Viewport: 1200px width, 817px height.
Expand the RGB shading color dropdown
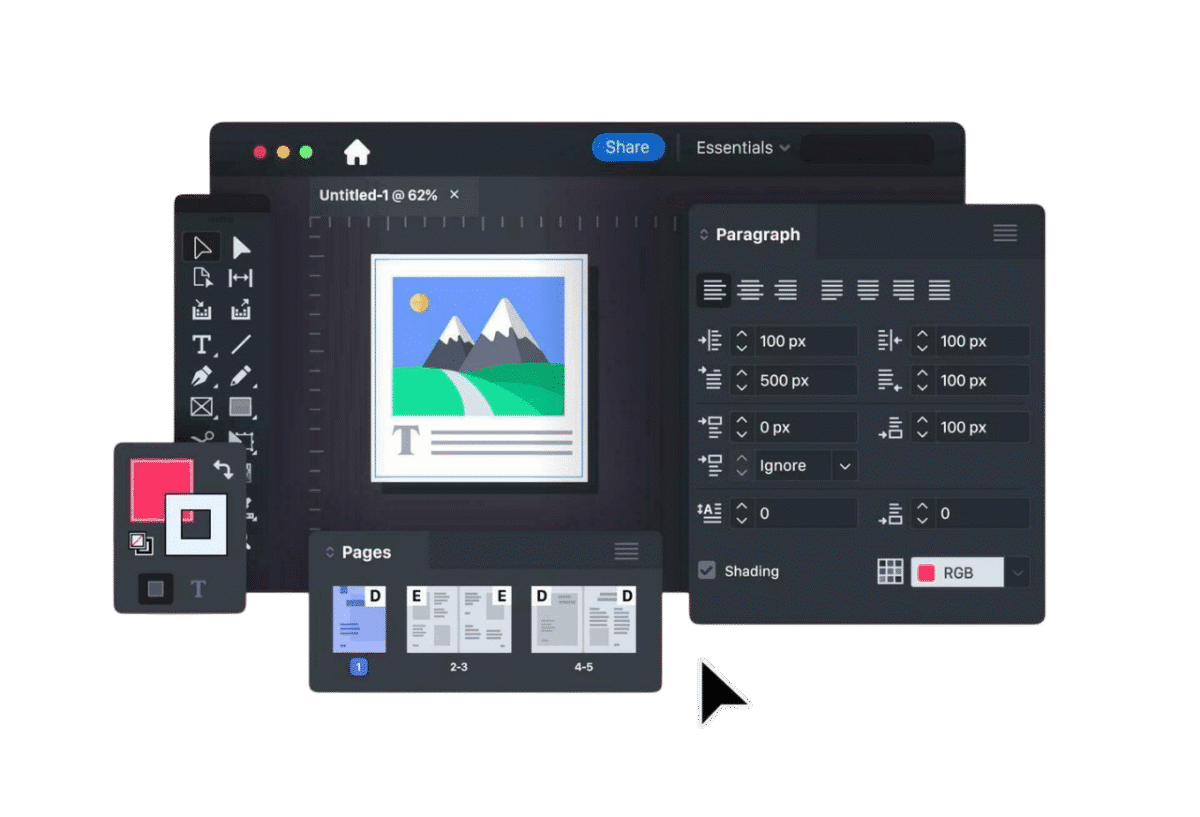1018,573
